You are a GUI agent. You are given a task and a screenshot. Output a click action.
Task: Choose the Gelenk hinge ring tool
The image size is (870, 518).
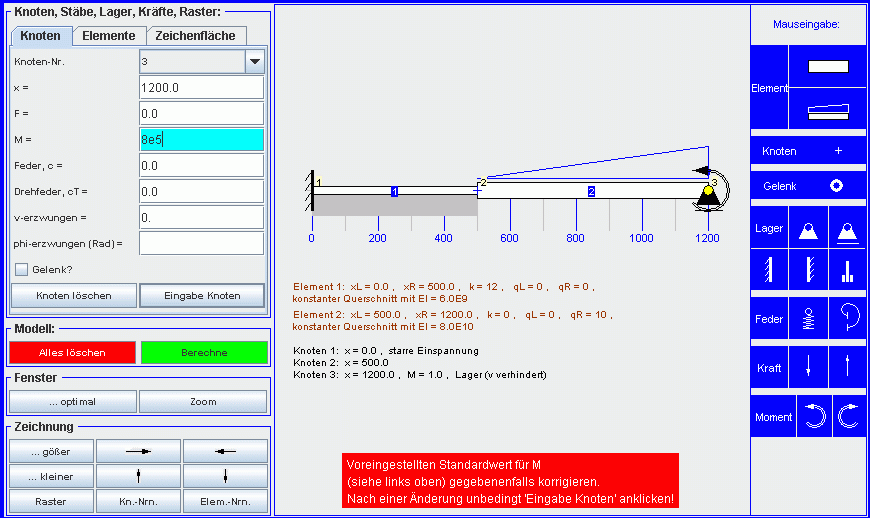tap(837, 186)
